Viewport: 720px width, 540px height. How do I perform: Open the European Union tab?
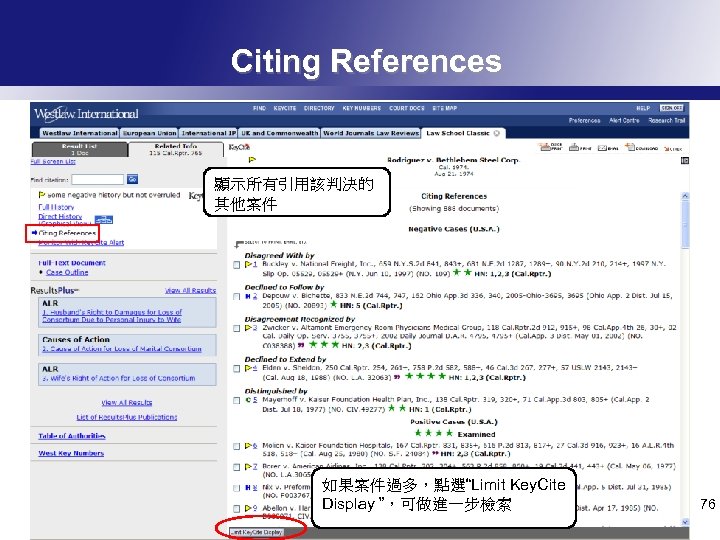point(149,133)
